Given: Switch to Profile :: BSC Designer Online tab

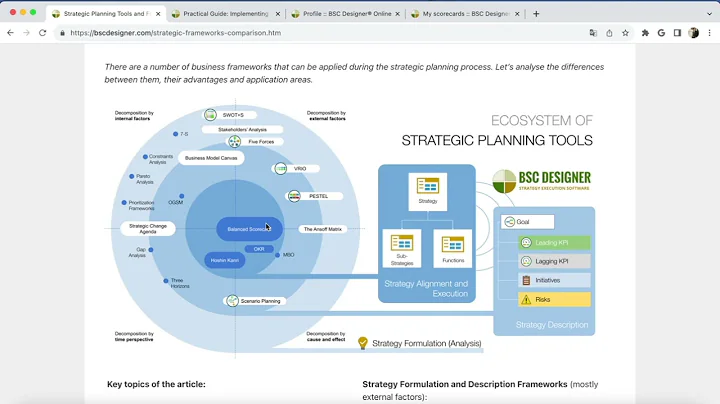Looking at the screenshot, I should point(344,14).
